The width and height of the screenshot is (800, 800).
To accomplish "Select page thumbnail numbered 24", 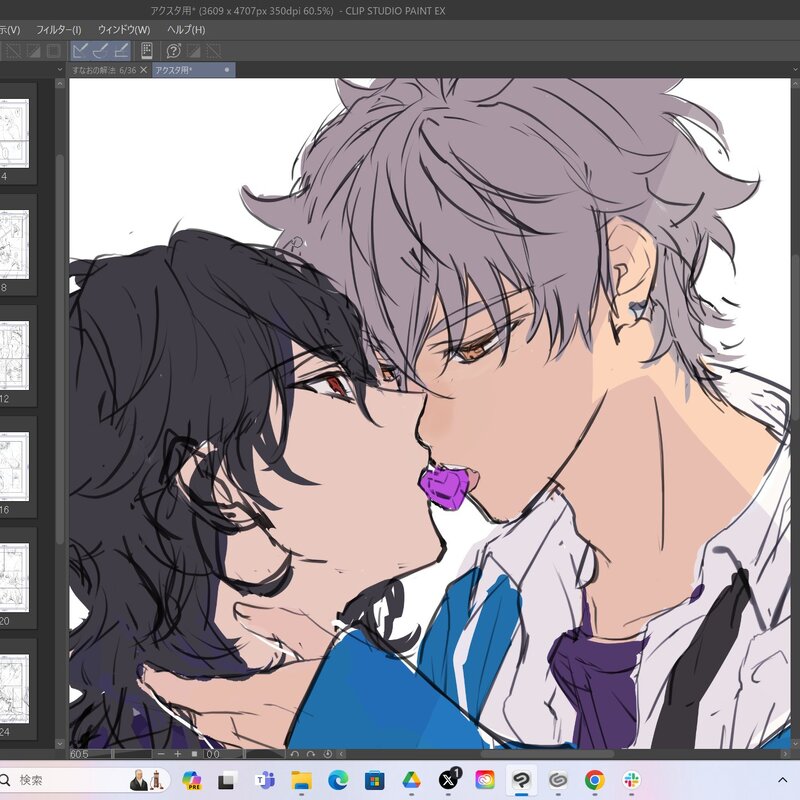I will pyautogui.click(x=14, y=689).
